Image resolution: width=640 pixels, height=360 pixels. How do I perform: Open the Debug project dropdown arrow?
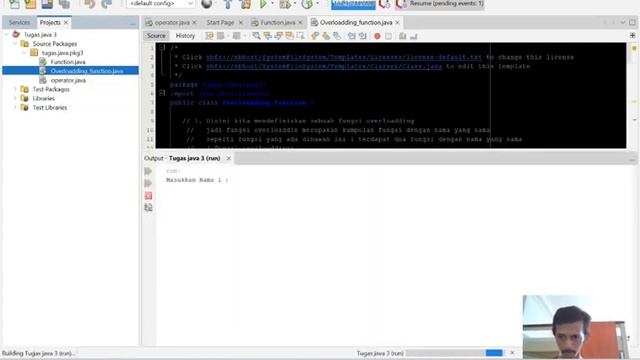[x=295, y=4]
